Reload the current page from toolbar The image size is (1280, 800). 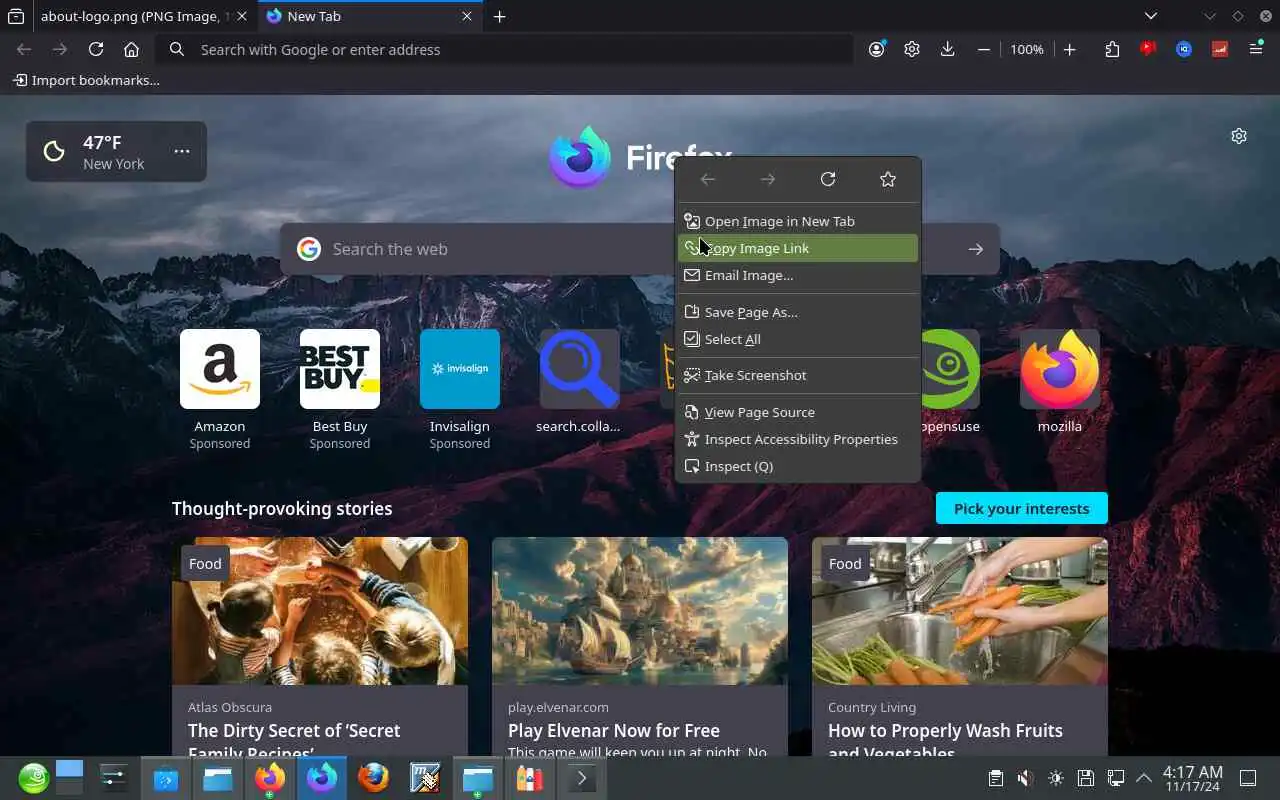(x=96, y=49)
